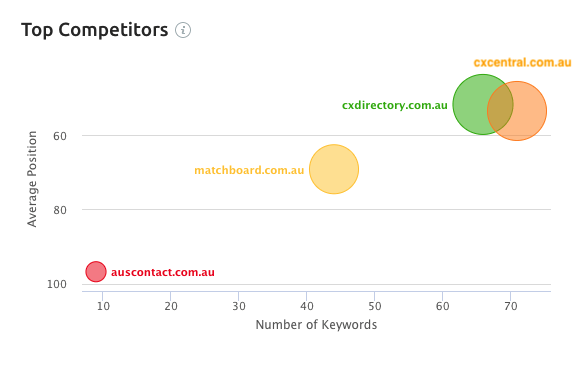Click the Top Competitors heading
This screenshot has width=584, height=365.
[95, 30]
